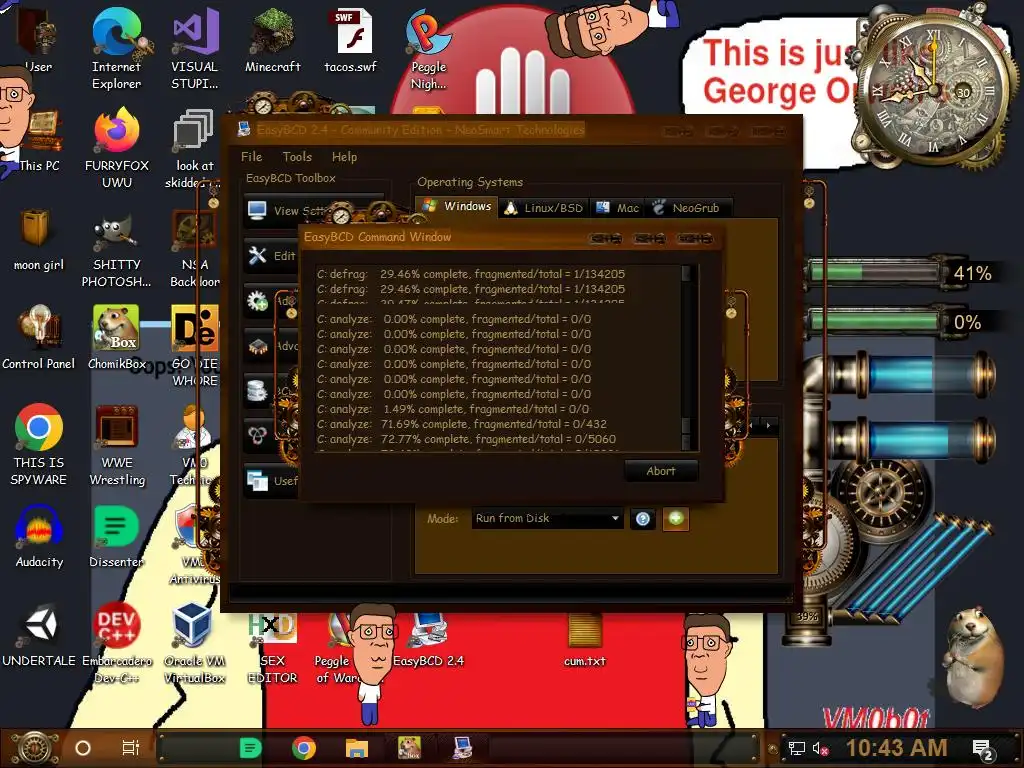This screenshot has height=768, width=1024.
Task: Open the VISUAL STUPI... desktop icon
Action: [195, 49]
